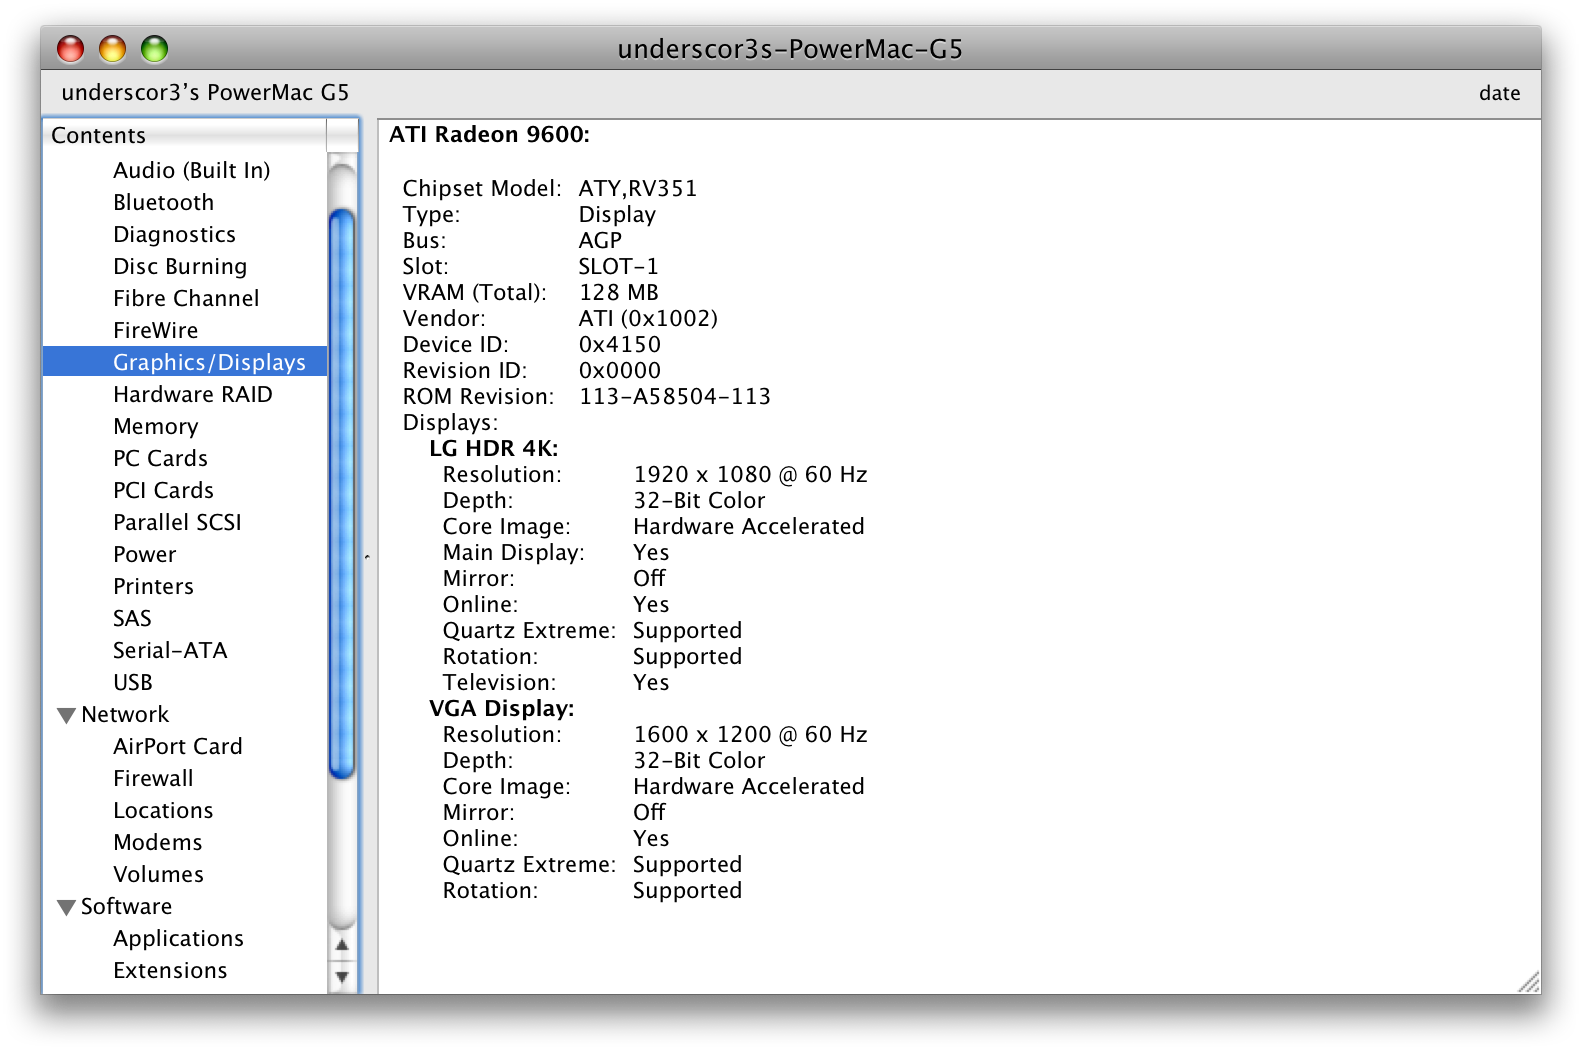
Task: Click the window resize grip corner
Action: [1529, 982]
